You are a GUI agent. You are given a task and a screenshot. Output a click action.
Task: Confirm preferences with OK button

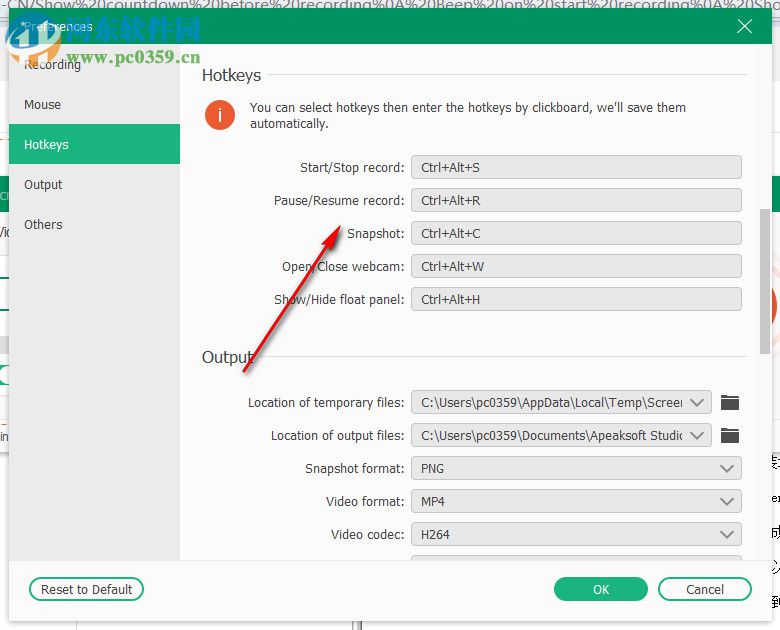600,589
